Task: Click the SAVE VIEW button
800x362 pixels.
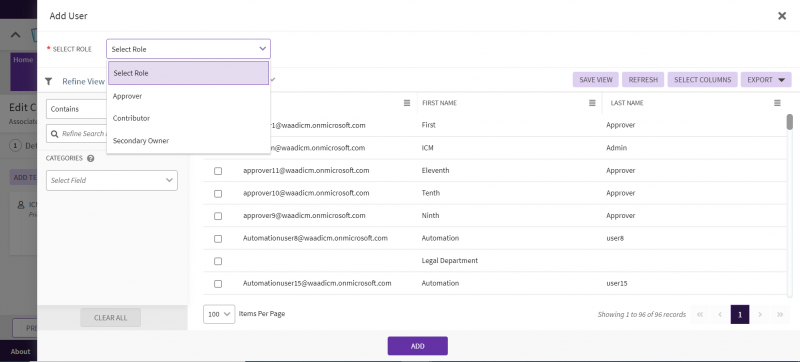Action: 596,80
